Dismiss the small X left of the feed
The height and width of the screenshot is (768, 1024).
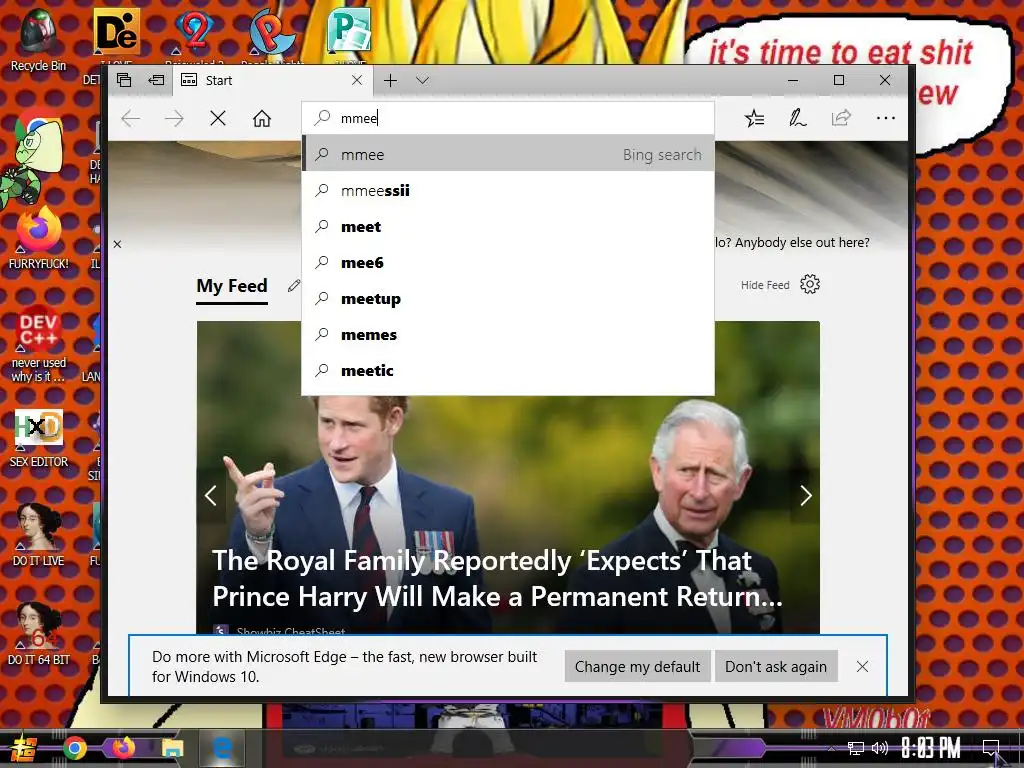(118, 244)
